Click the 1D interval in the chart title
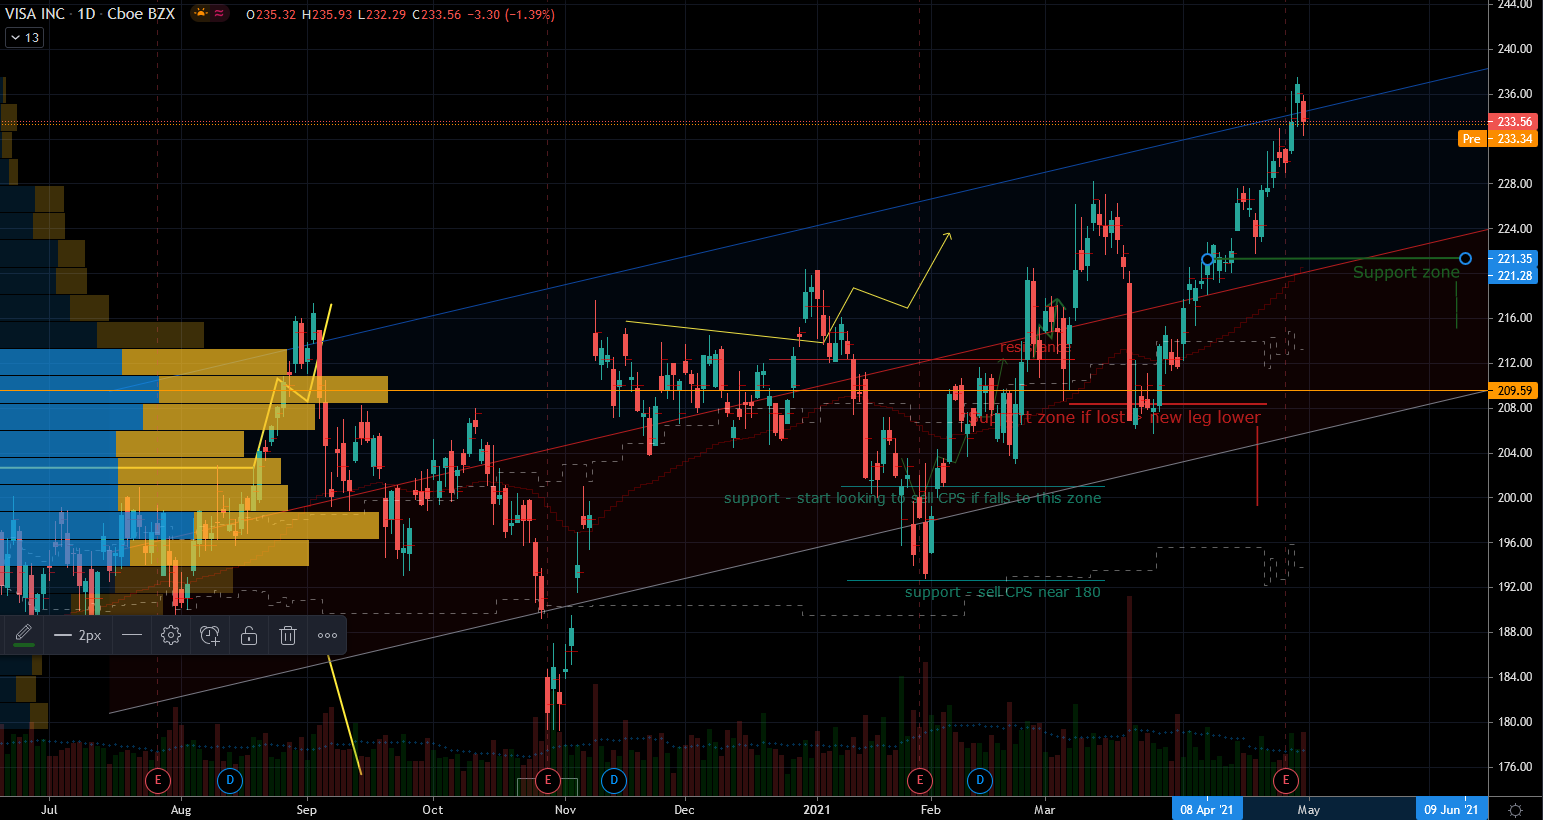 (x=87, y=14)
